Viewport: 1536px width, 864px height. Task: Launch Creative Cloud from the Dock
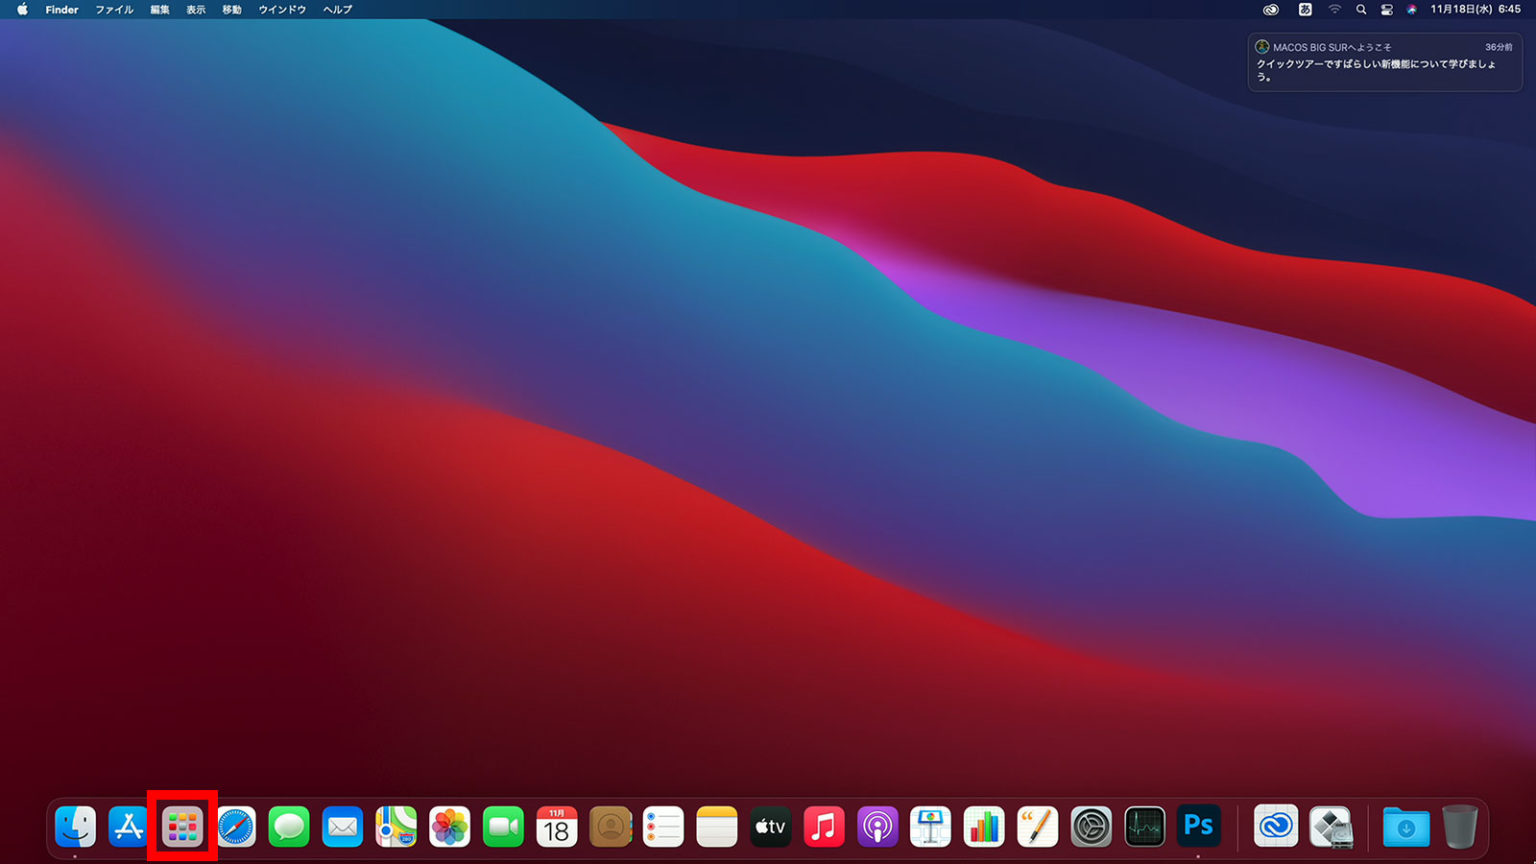[x=1276, y=827]
